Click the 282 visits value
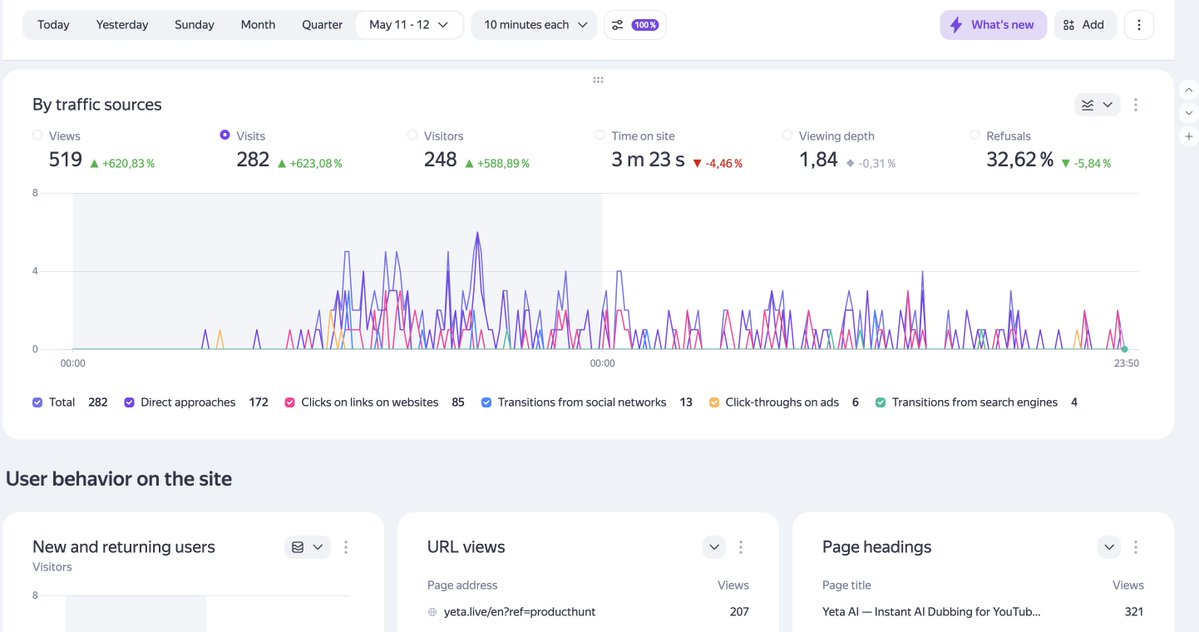 tap(253, 160)
